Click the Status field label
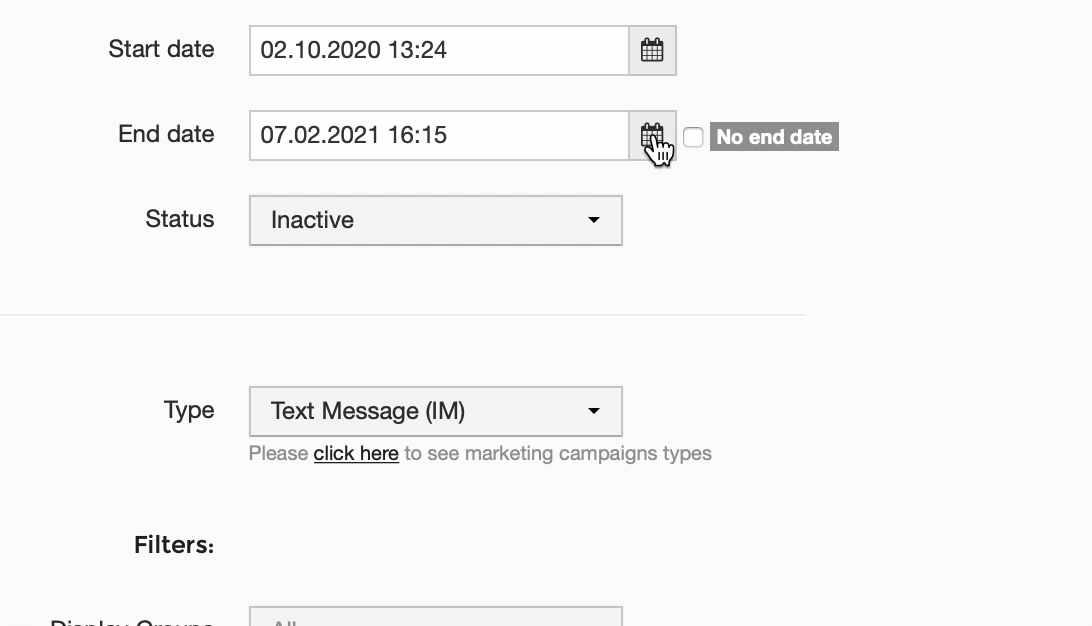 click(x=180, y=219)
